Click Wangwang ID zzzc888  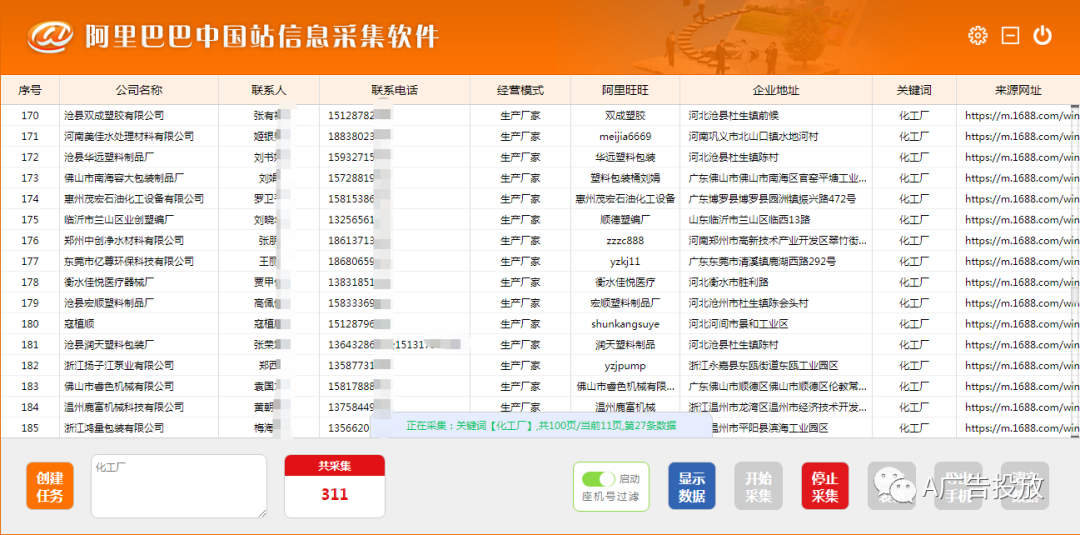(x=625, y=240)
